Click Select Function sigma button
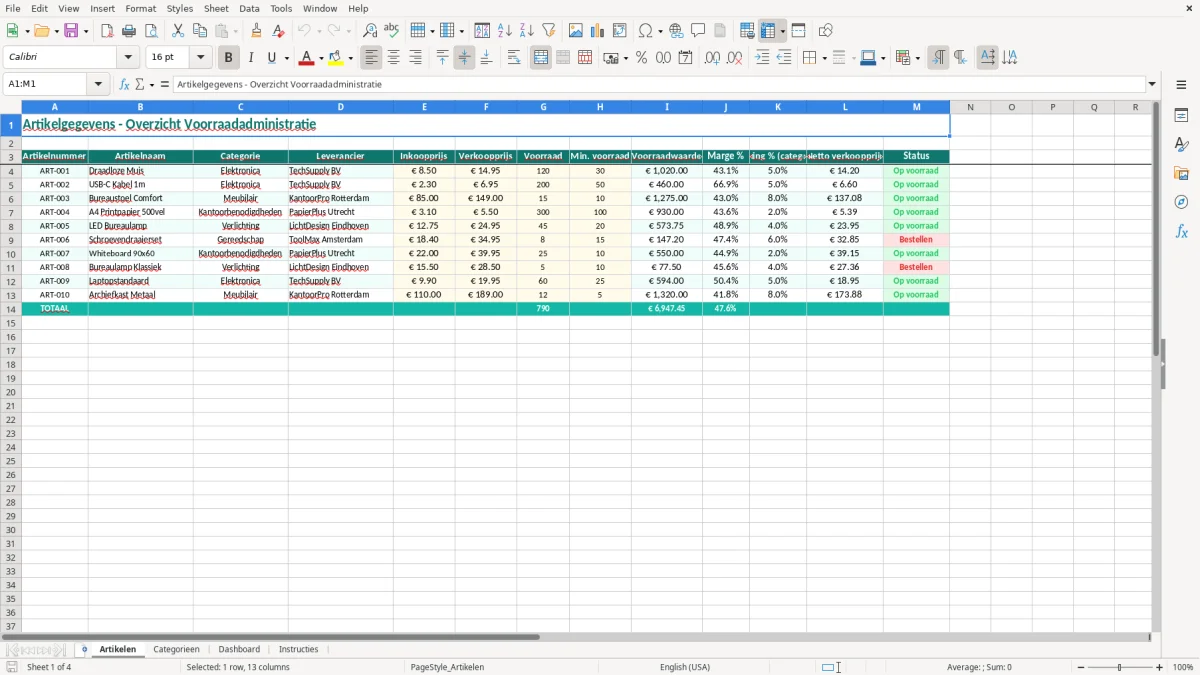This screenshot has height=675, width=1200. (x=141, y=84)
